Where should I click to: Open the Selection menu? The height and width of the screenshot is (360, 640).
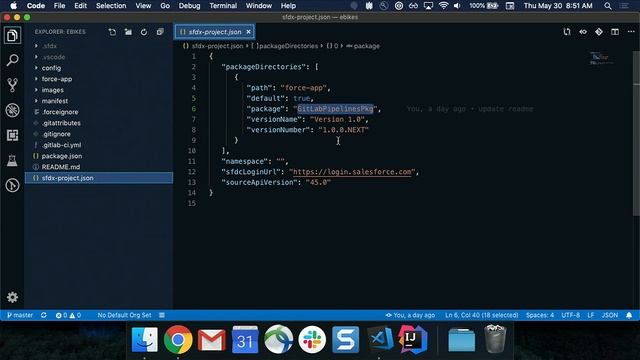pos(111,6)
